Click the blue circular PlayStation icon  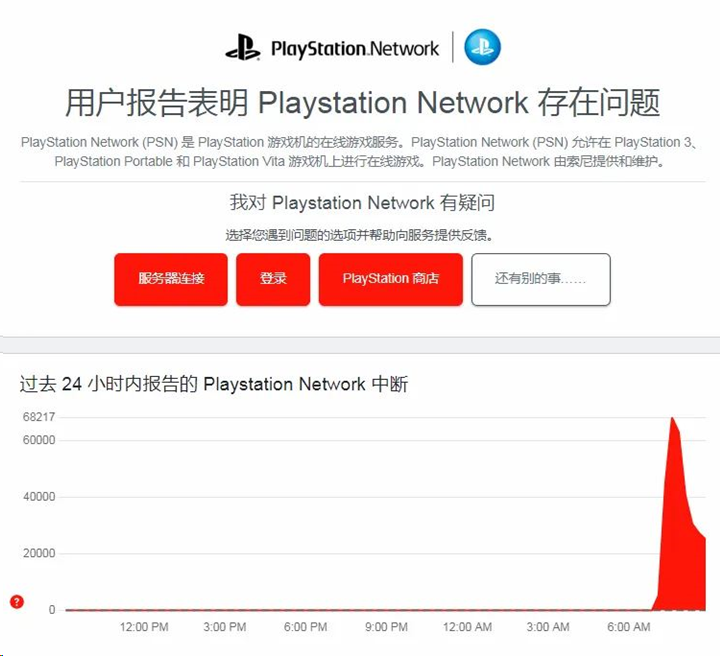482,47
